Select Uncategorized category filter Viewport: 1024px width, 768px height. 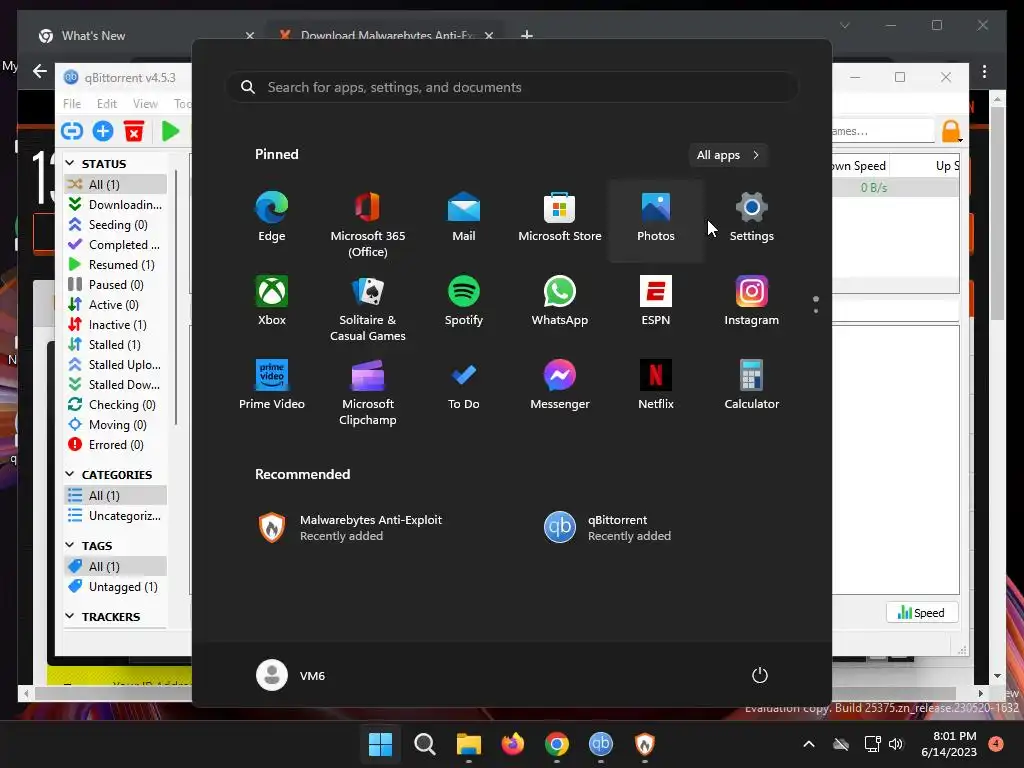click(x=116, y=516)
